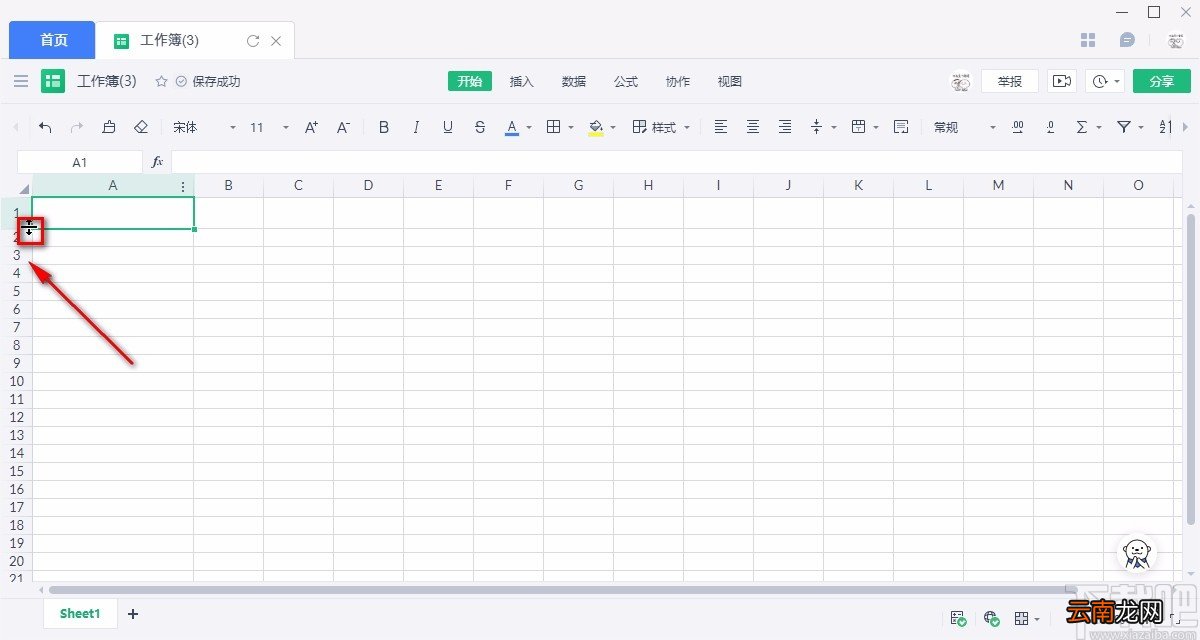Click the filter funnel icon
The height and width of the screenshot is (640, 1200).
tap(1123, 127)
